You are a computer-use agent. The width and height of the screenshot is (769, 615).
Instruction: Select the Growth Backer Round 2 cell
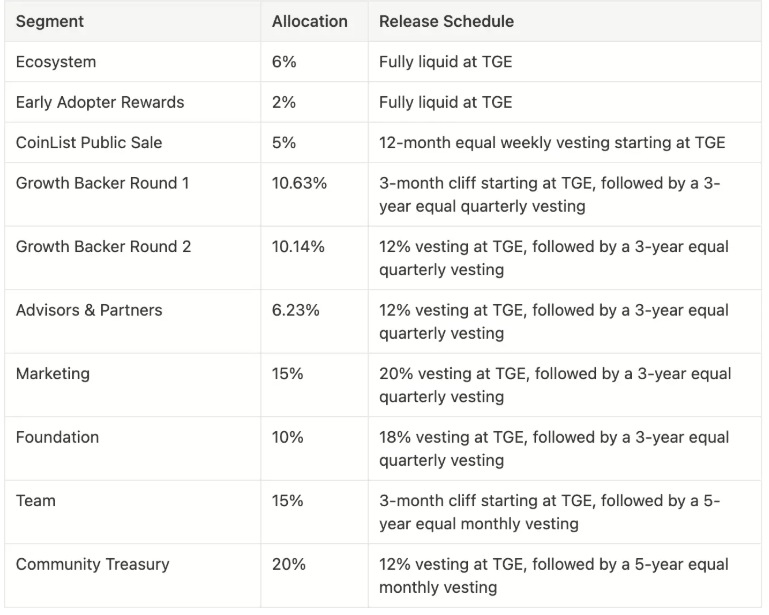[x=103, y=247]
